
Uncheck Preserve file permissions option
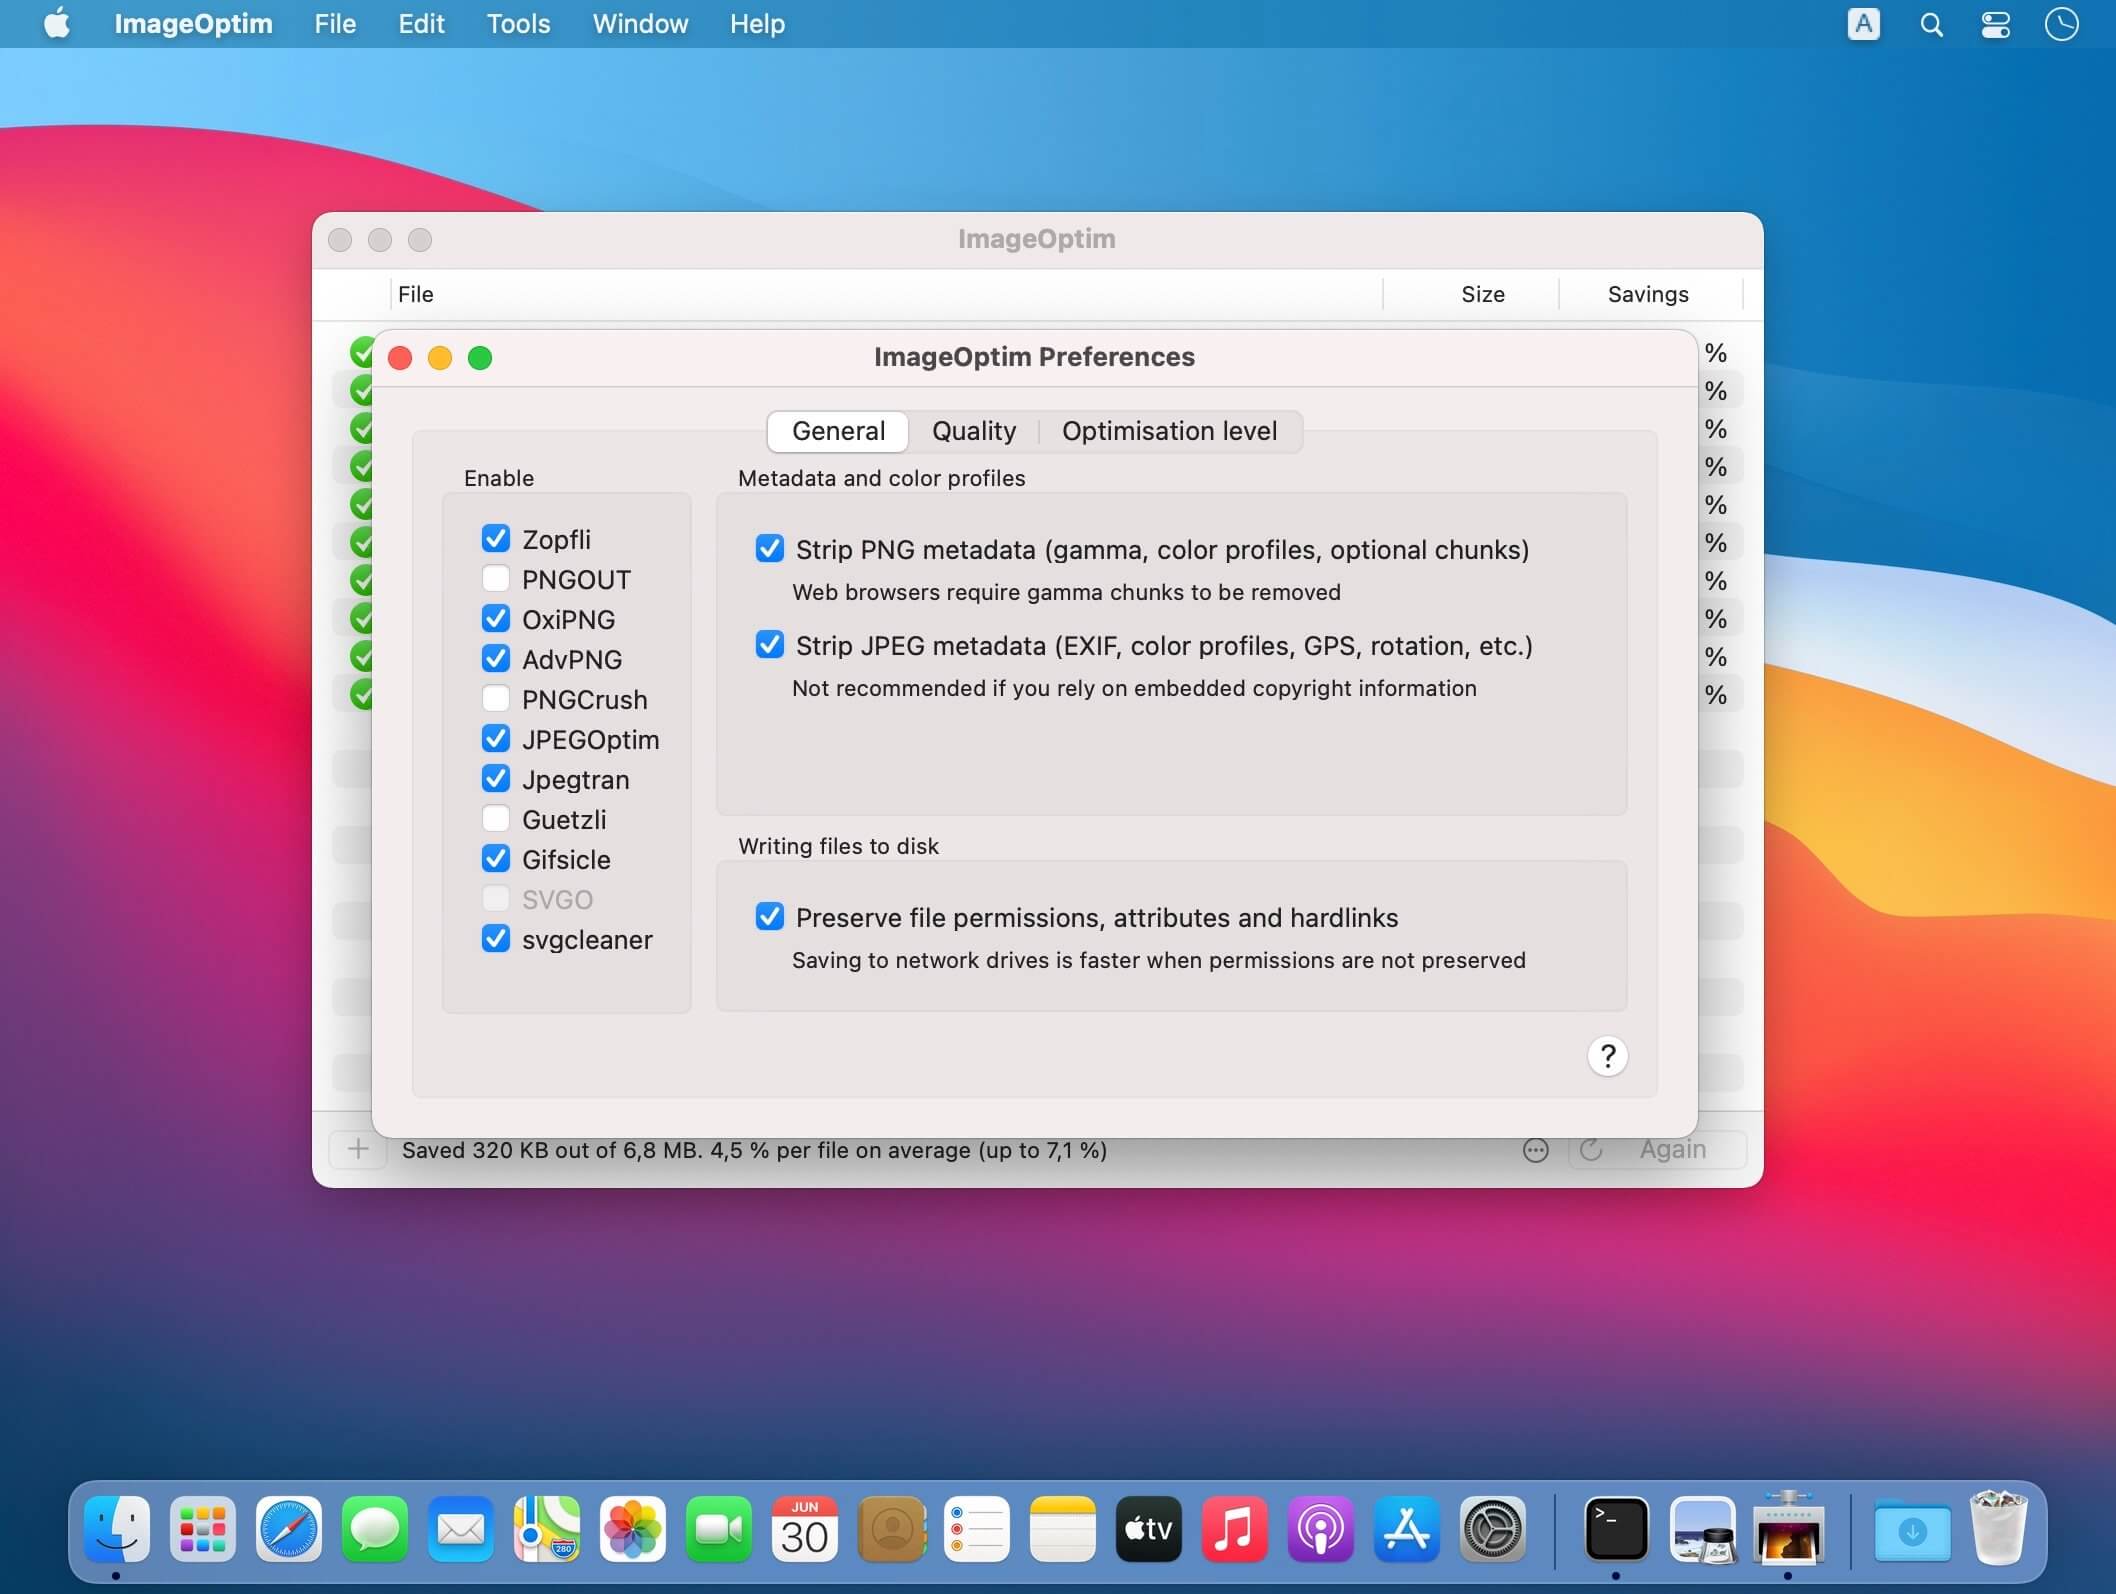point(770,917)
